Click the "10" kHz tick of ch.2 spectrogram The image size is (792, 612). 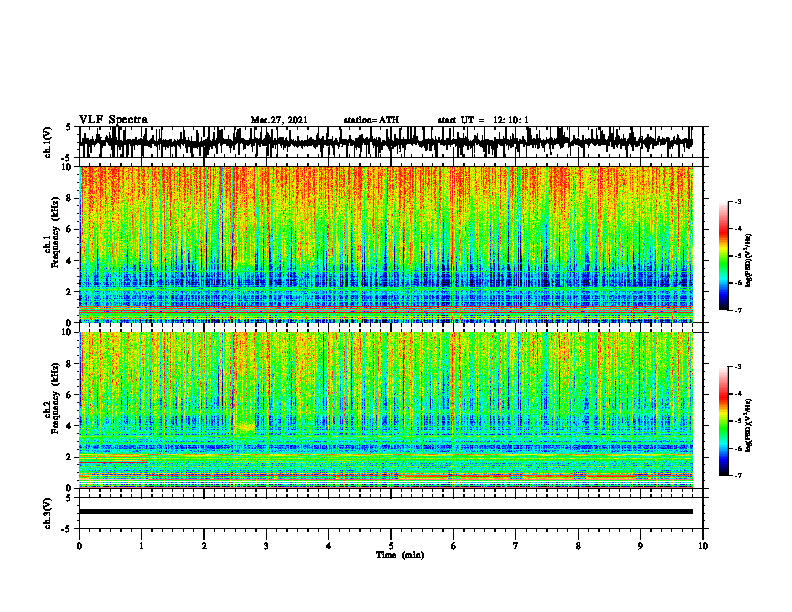[69, 332]
